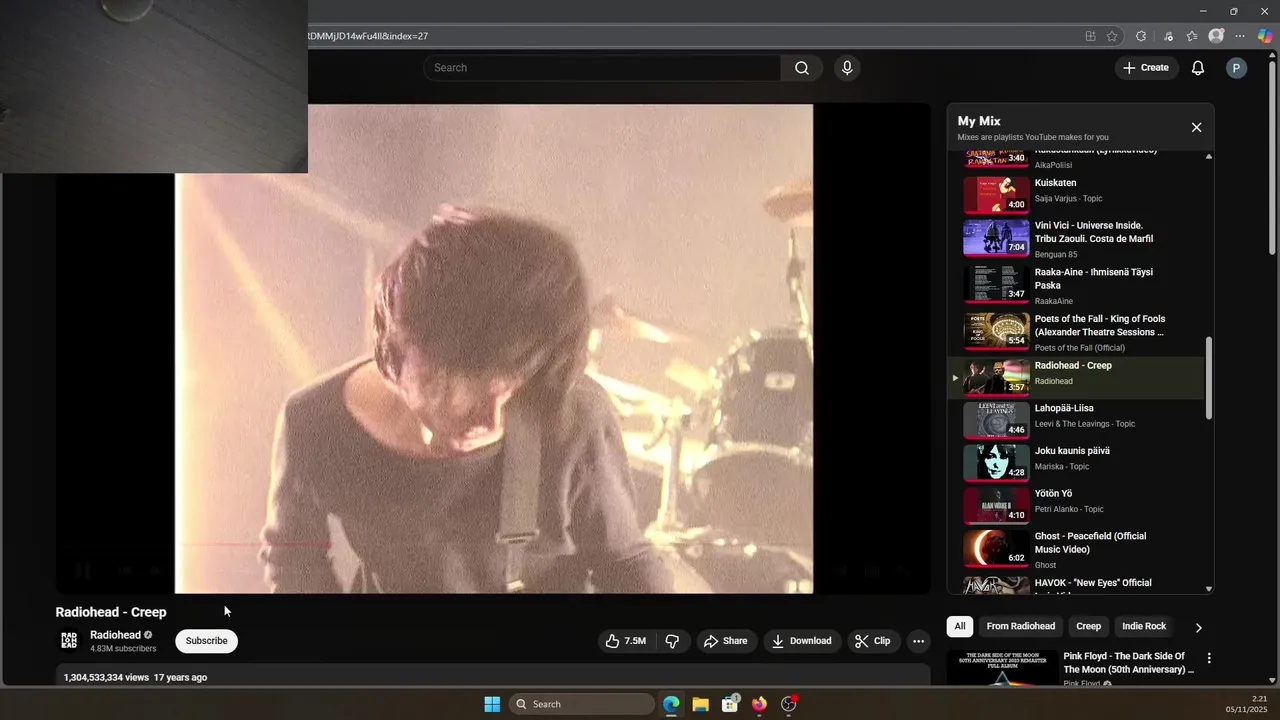The width and height of the screenshot is (1280, 720).
Task: Open the Windows Start menu
Action: click(492, 704)
